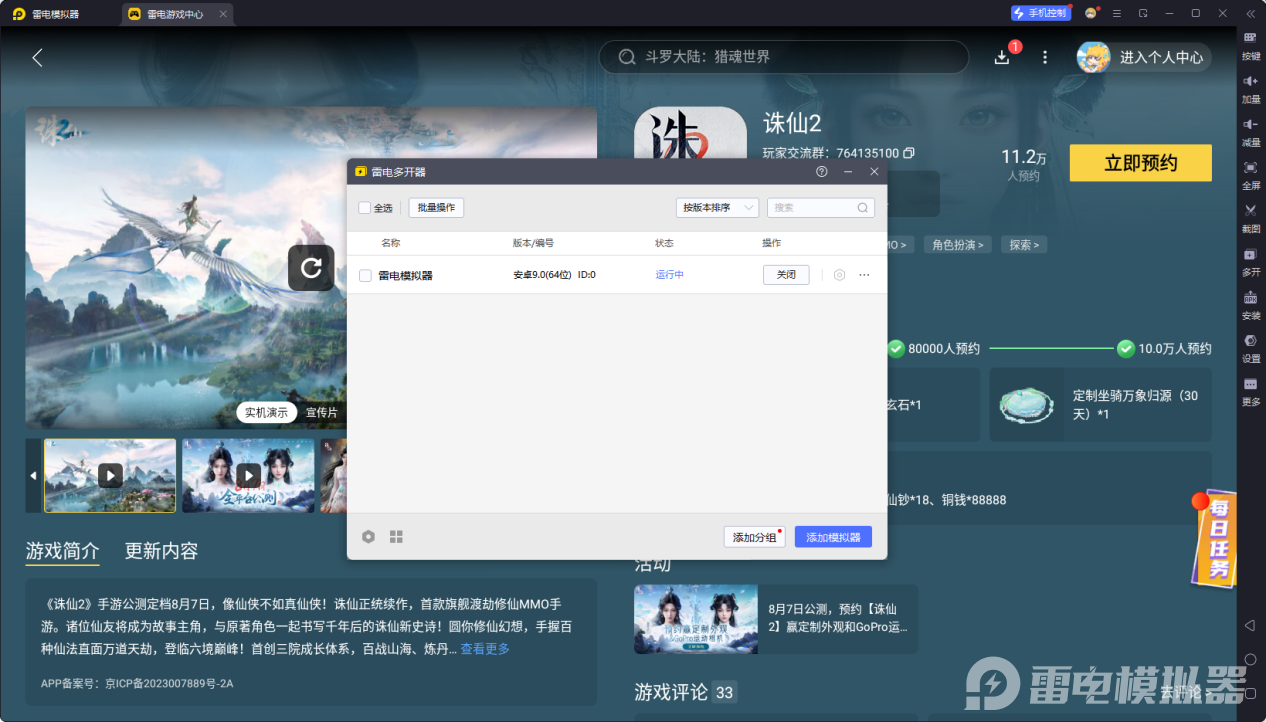
Task: Open the 按键 keyboard mapping tool
Action: (x=1250, y=45)
